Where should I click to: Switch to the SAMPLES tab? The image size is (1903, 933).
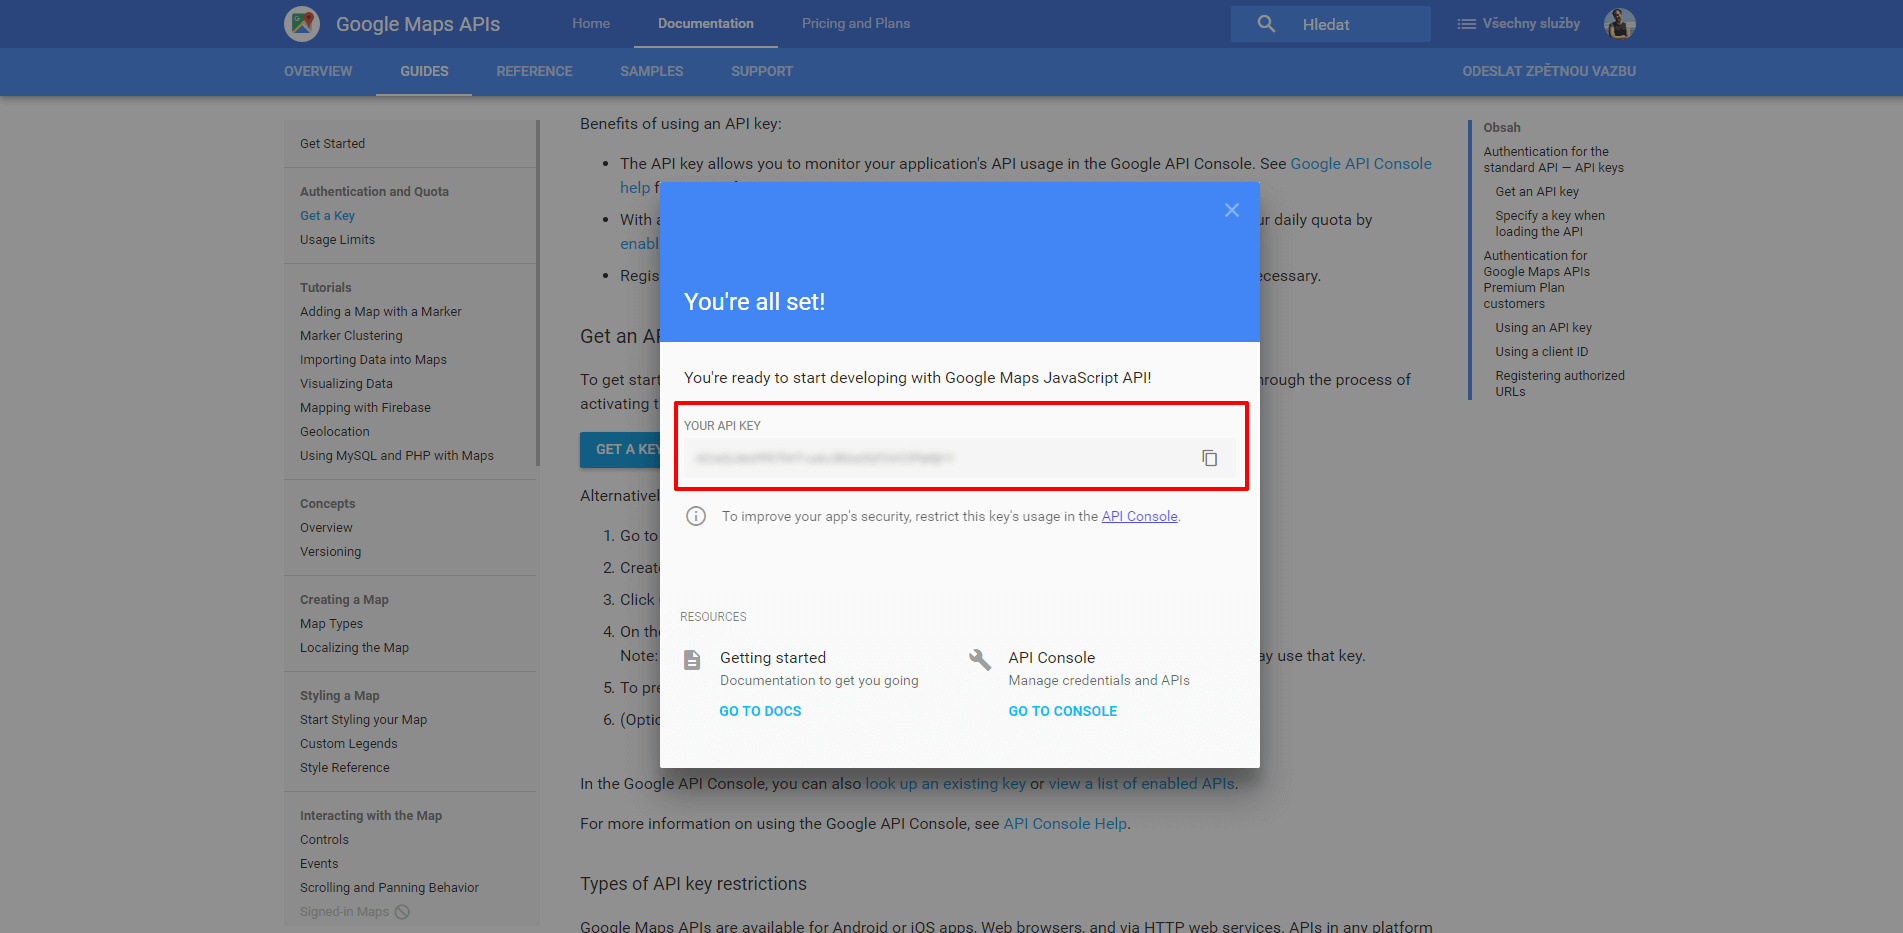coord(652,71)
